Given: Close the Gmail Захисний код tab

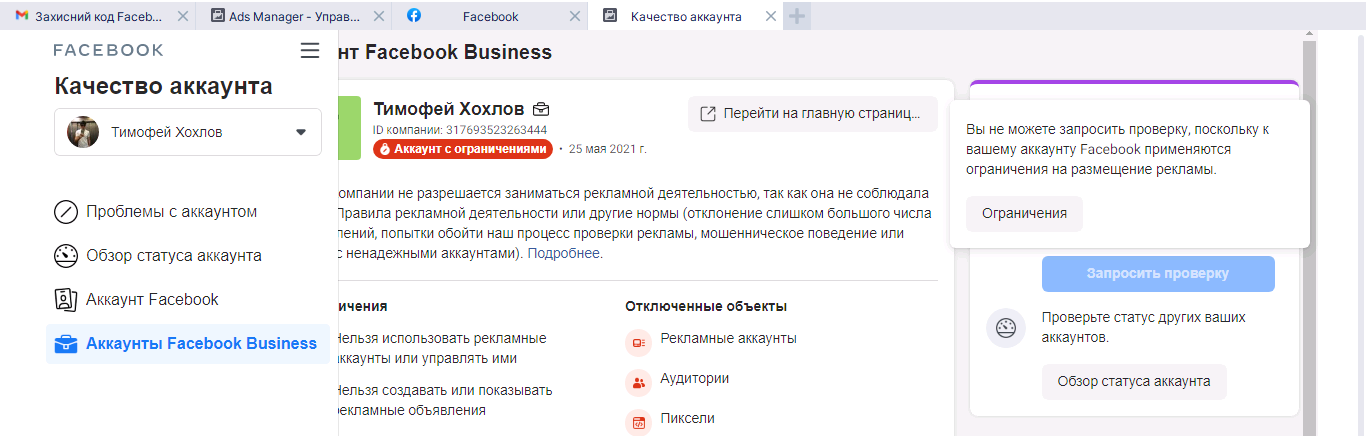Looking at the screenshot, I should point(181,16).
